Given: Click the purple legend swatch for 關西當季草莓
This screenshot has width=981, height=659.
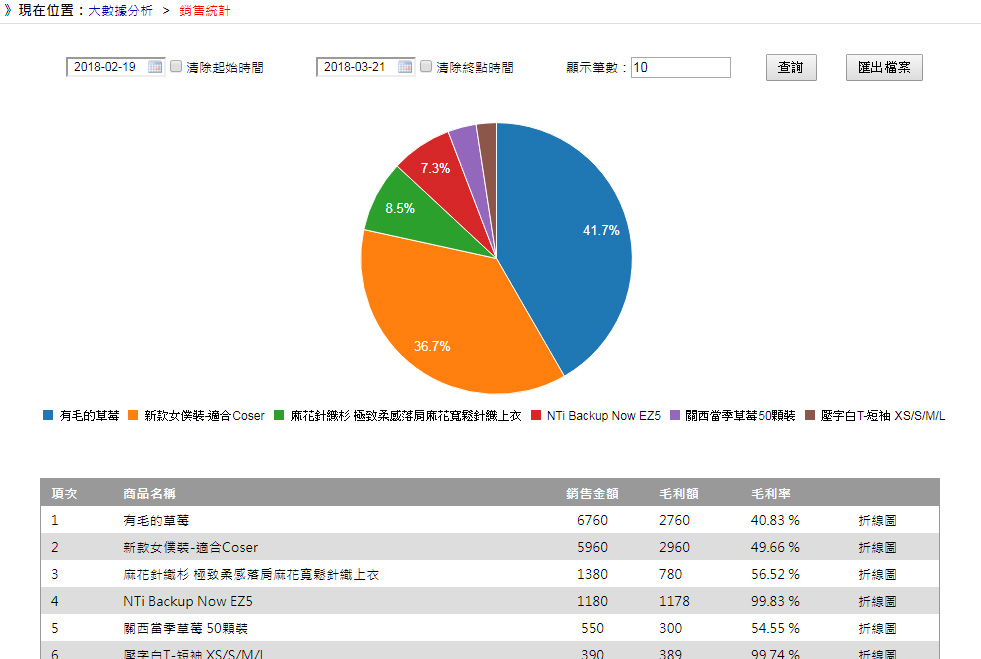Looking at the screenshot, I should (674, 415).
